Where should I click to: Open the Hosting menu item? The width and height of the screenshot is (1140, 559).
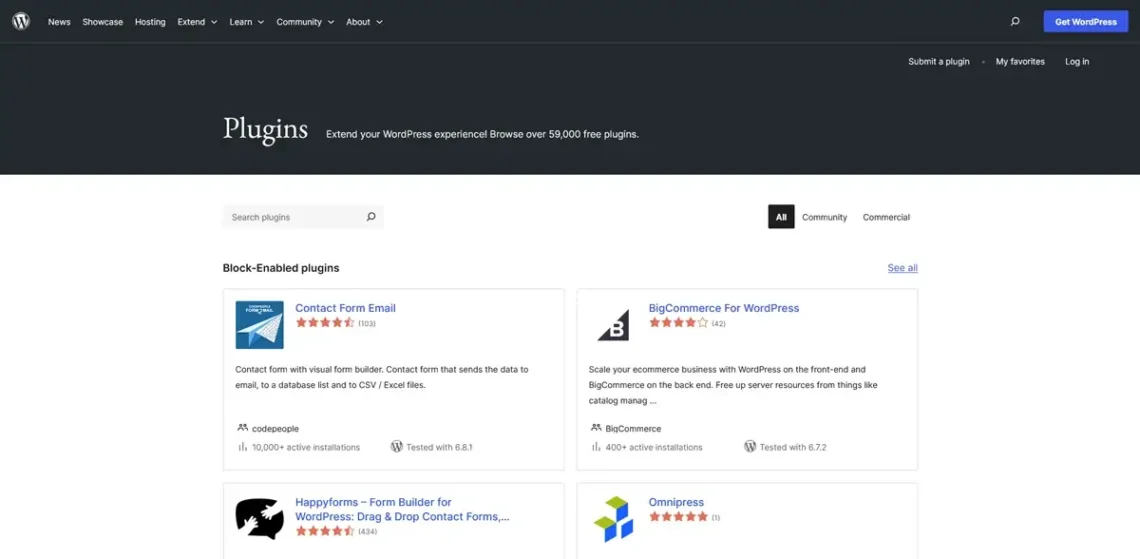(x=150, y=22)
